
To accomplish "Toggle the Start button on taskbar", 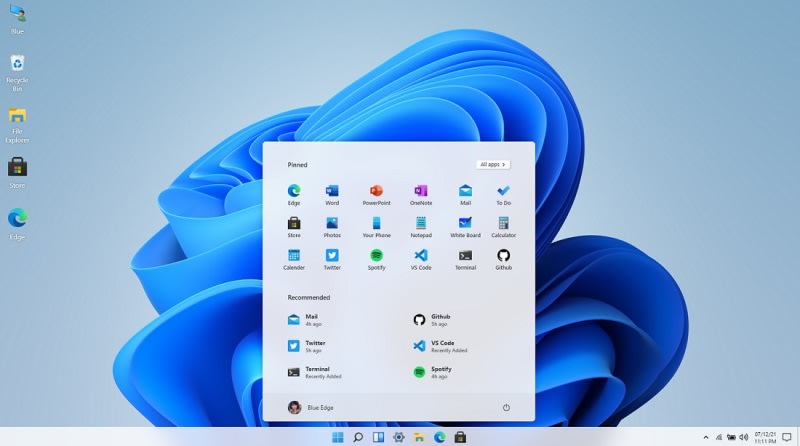I will 338,437.
